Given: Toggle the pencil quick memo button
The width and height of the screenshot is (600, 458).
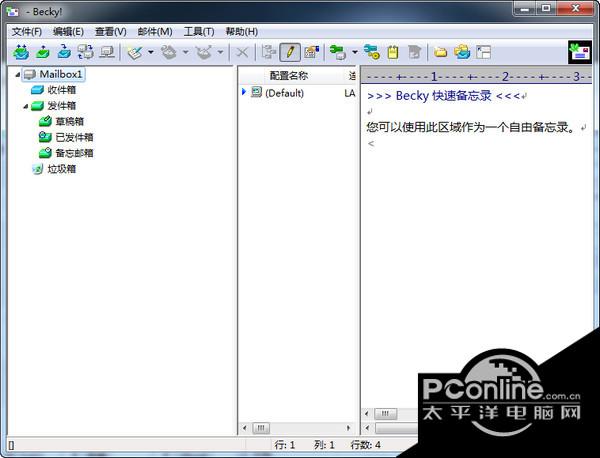Looking at the screenshot, I should point(290,52).
